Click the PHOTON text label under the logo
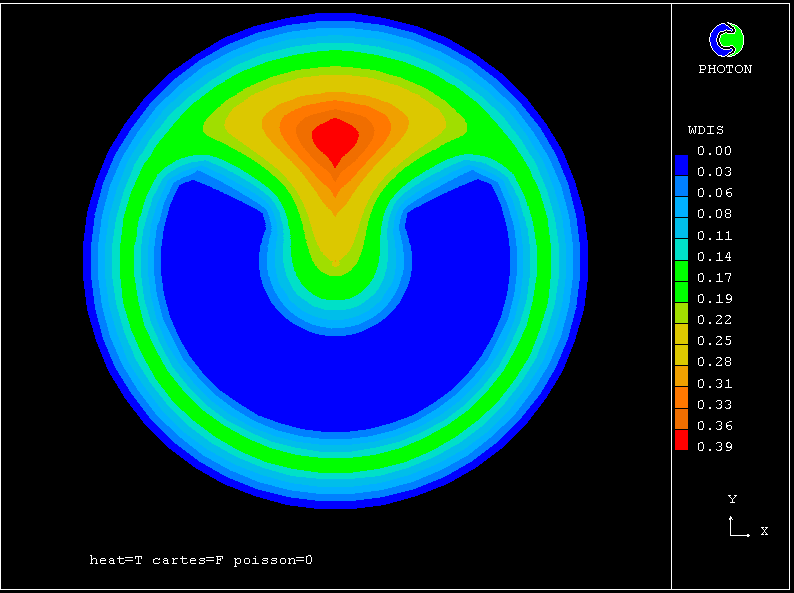This screenshot has width=794, height=593. [725, 69]
